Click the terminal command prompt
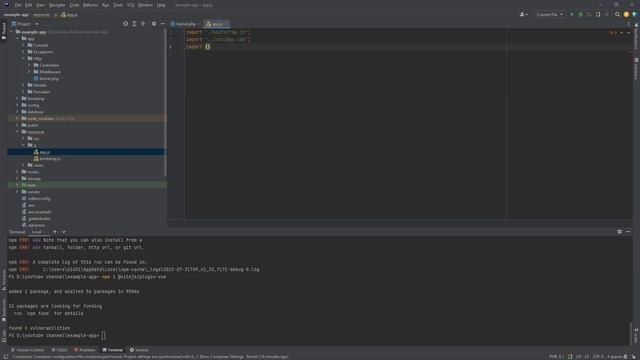640x360 pixels. (103, 336)
